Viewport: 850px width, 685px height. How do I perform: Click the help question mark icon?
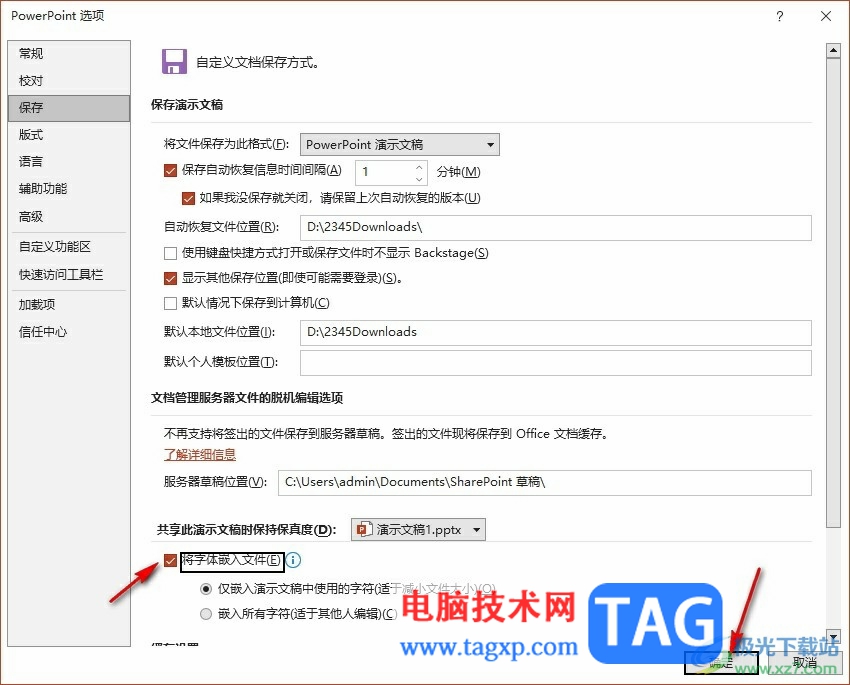(780, 16)
